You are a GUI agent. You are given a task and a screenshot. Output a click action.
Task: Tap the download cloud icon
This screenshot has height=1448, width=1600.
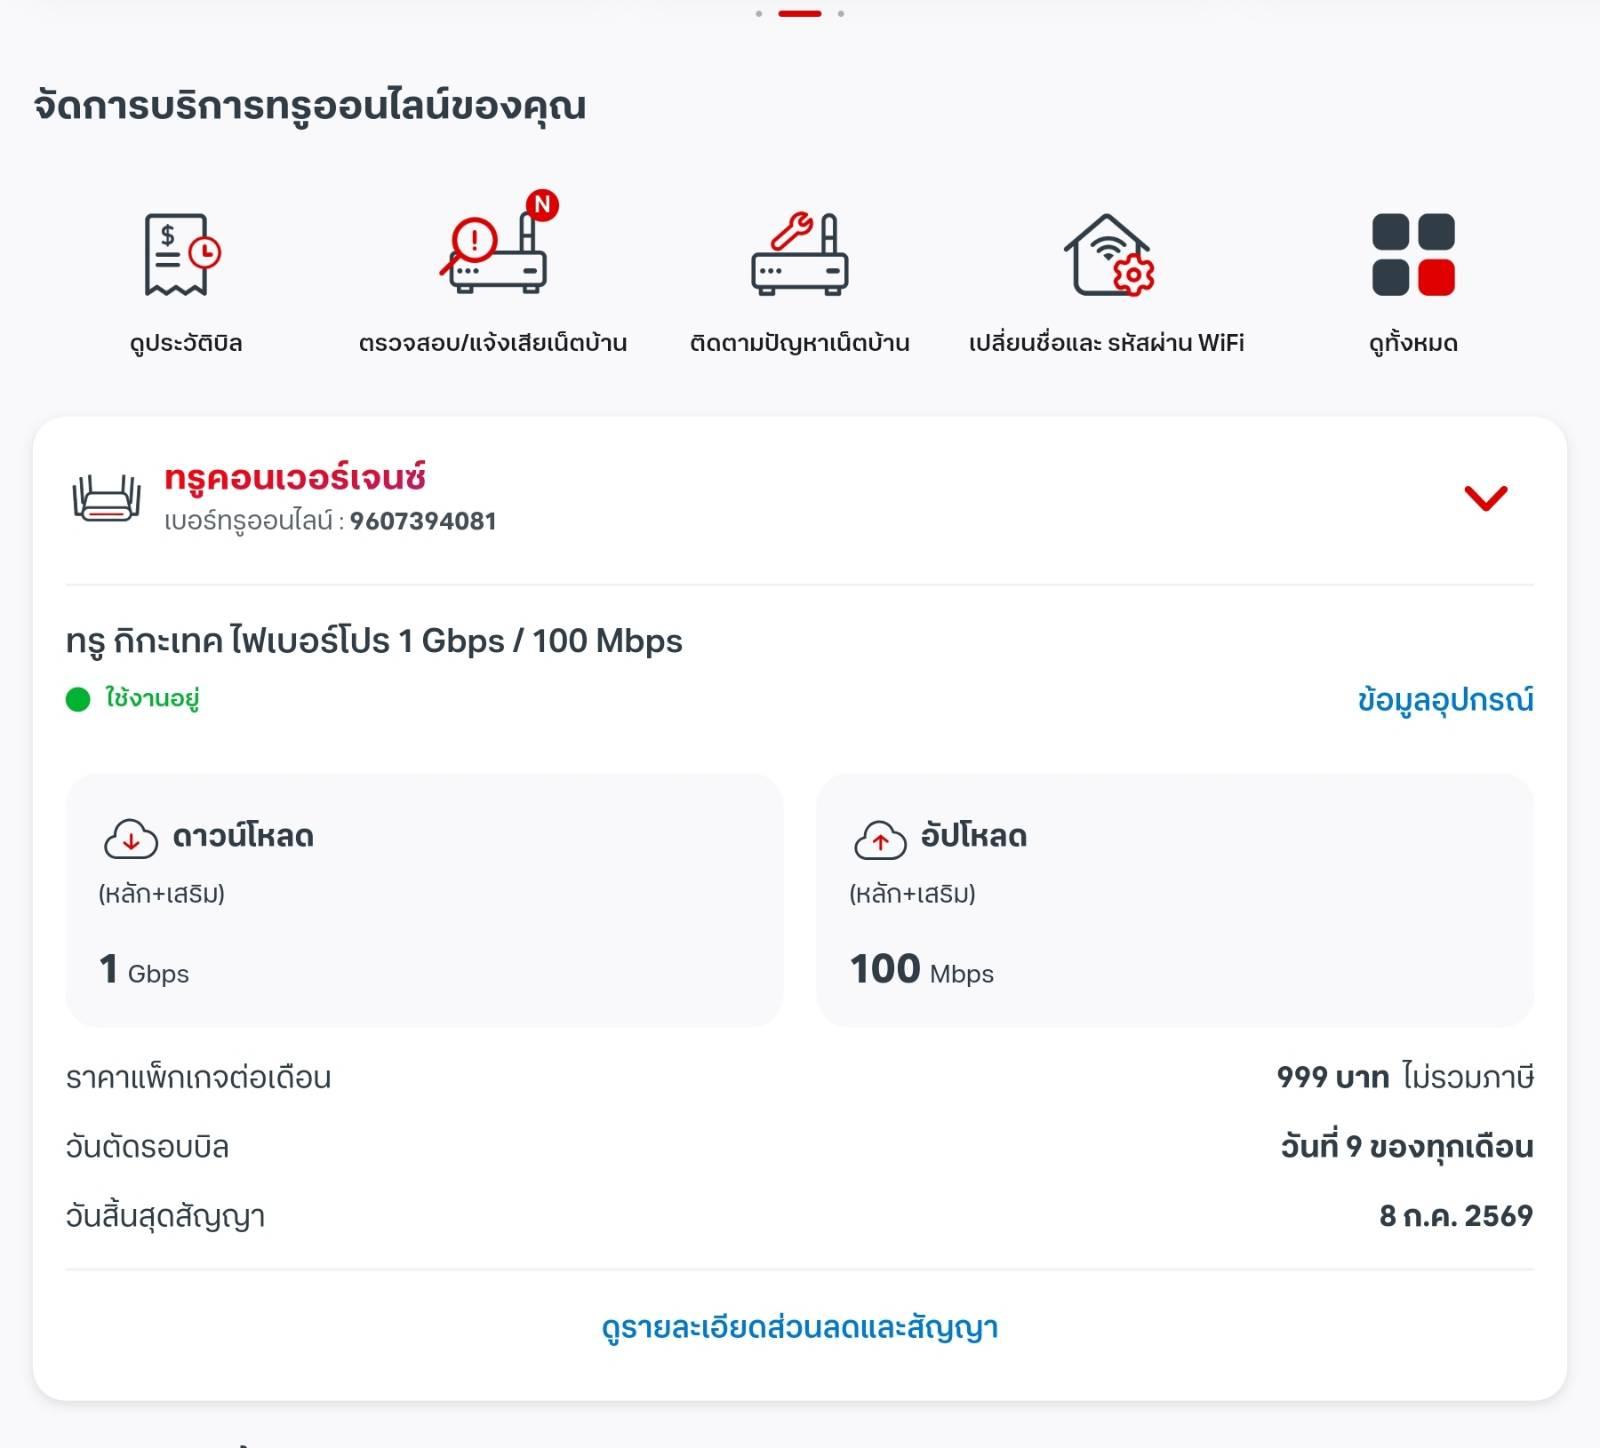[131, 839]
